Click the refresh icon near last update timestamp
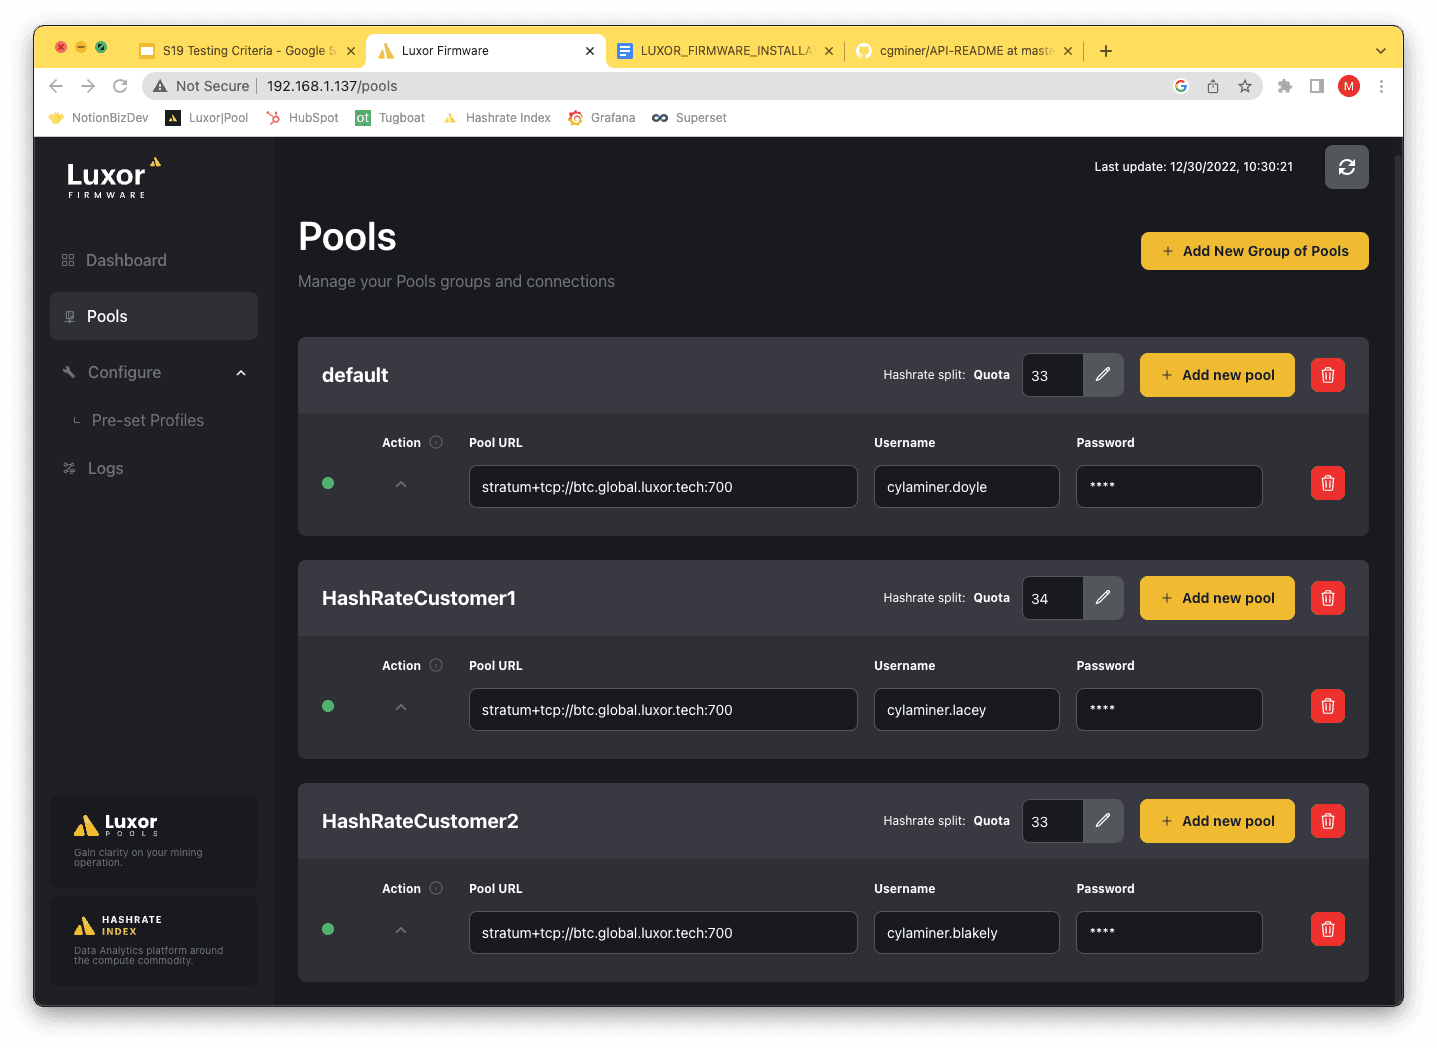1437x1048 pixels. [1347, 167]
